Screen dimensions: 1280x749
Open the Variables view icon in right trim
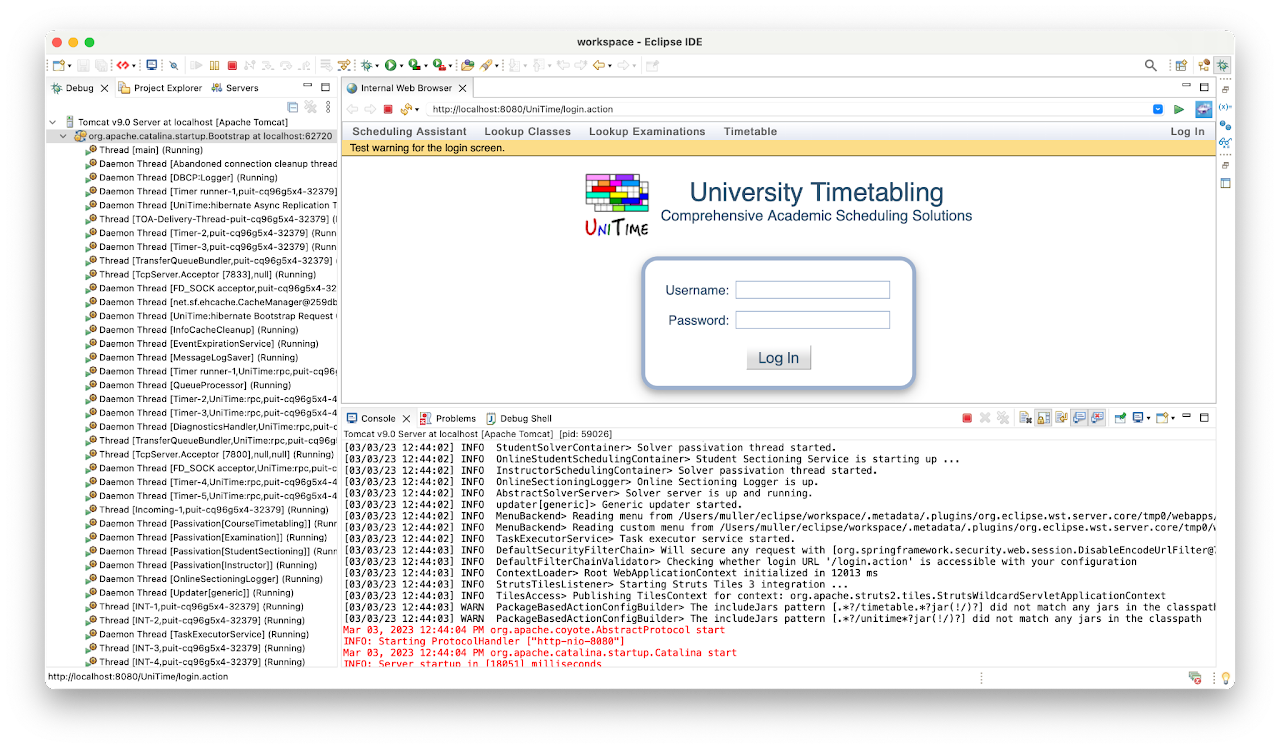(x=1225, y=107)
